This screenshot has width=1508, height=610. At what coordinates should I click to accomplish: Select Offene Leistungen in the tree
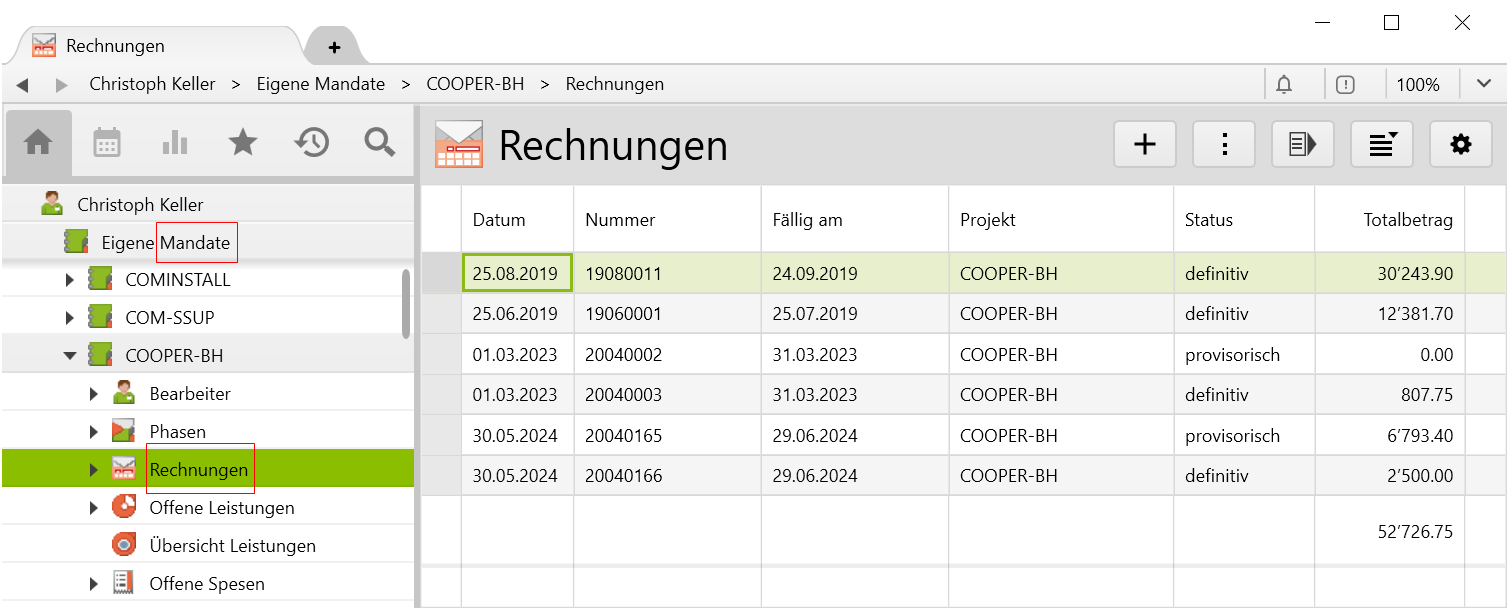[x=222, y=508]
